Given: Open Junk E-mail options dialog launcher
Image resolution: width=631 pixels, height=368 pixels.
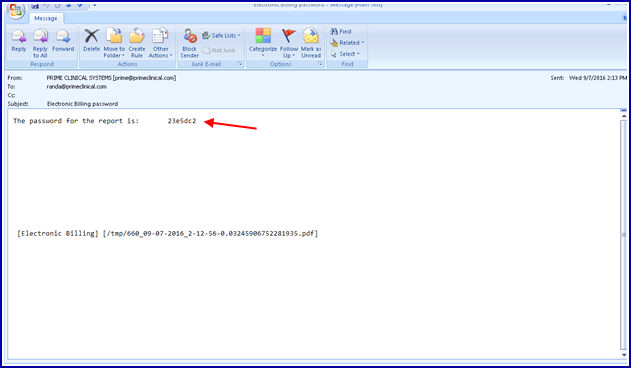Looking at the screenshot, I should click(240, 64).
